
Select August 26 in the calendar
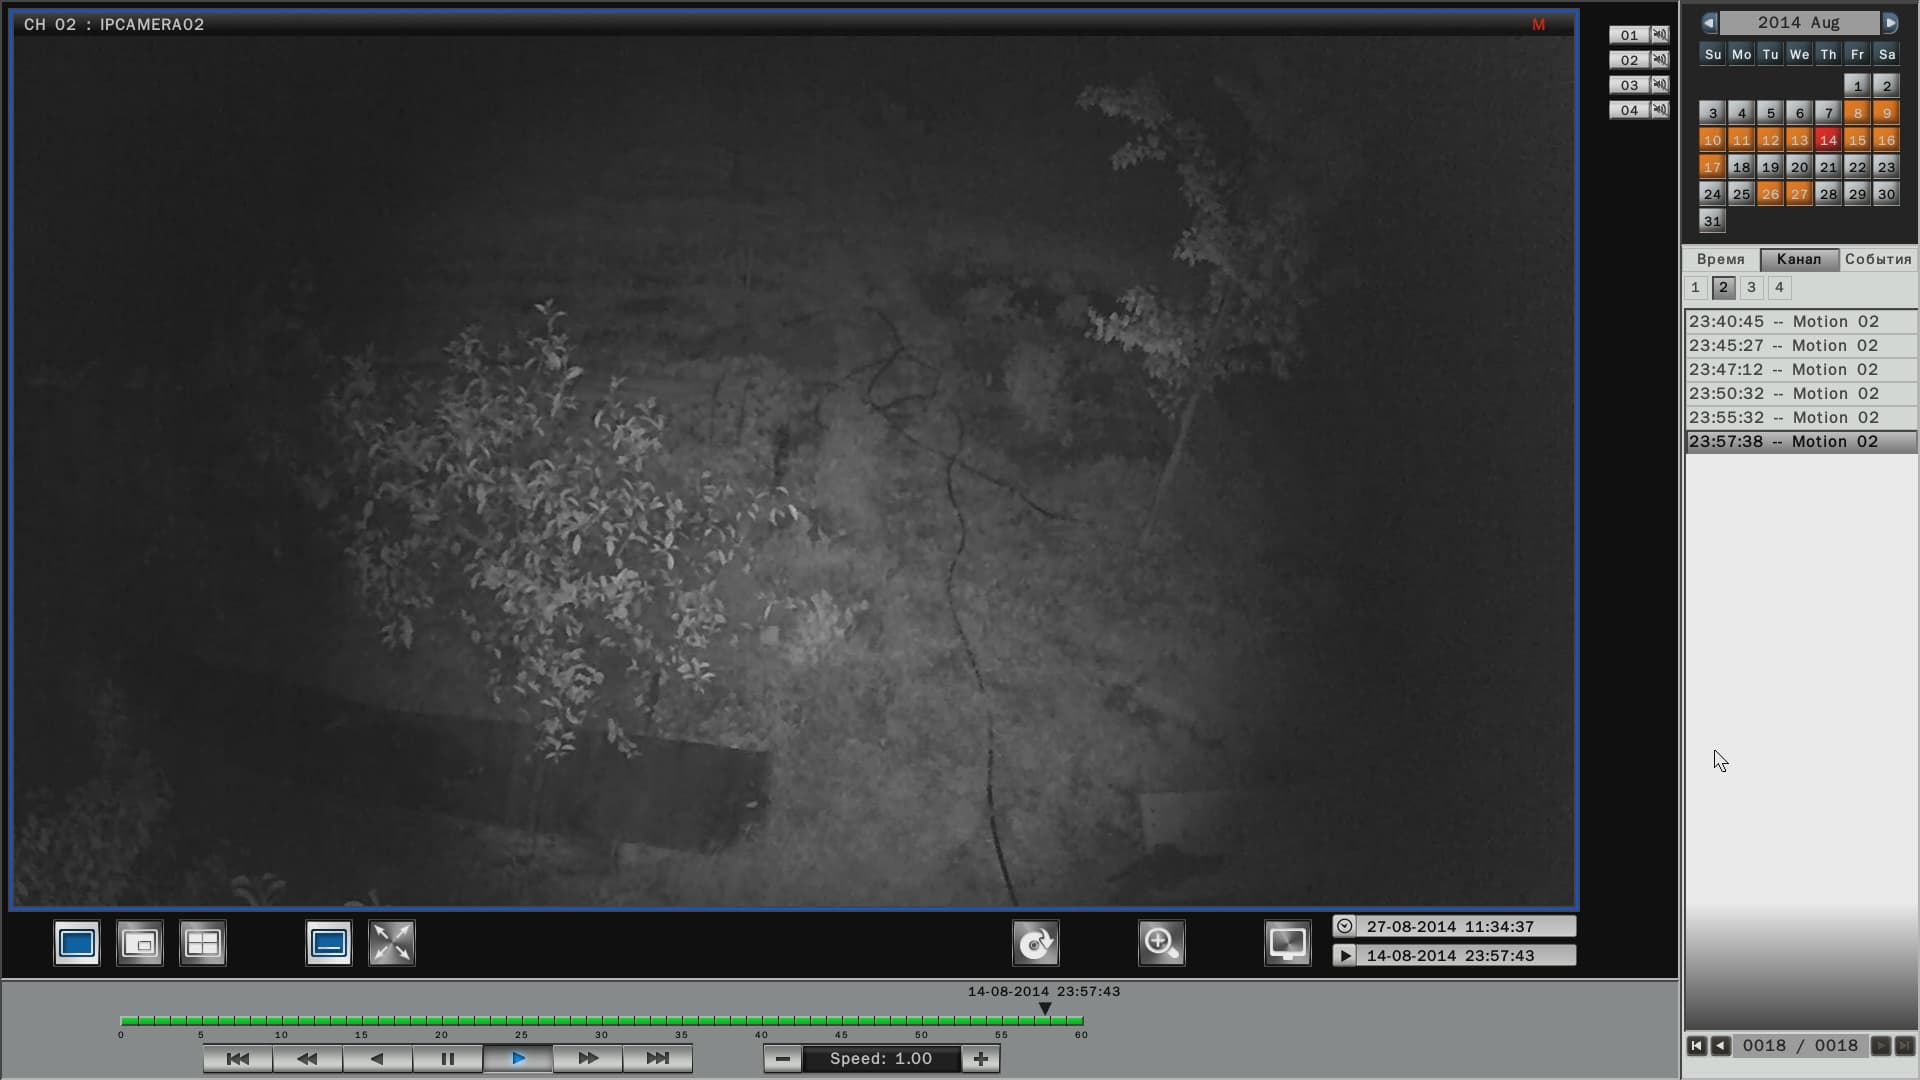pos(1770,194)
